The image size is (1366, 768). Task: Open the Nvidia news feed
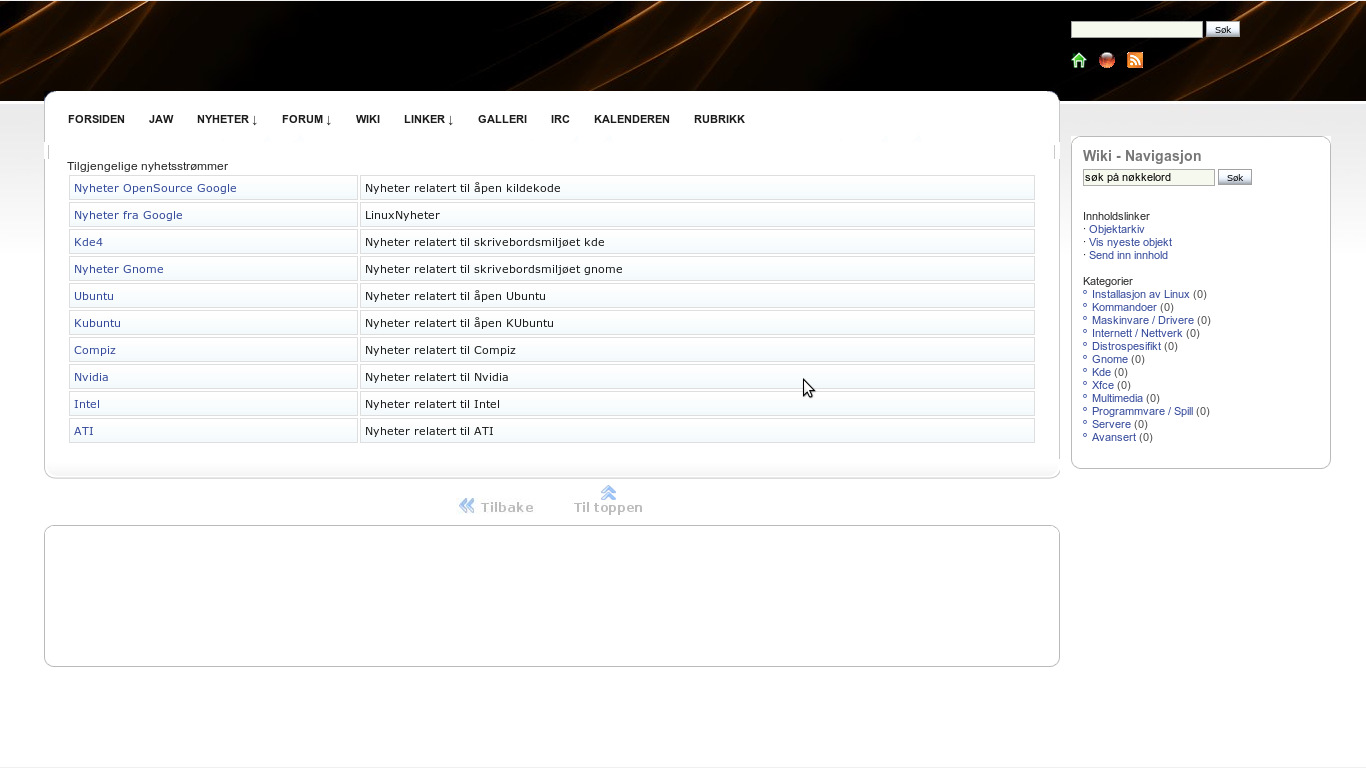[91, 377]
